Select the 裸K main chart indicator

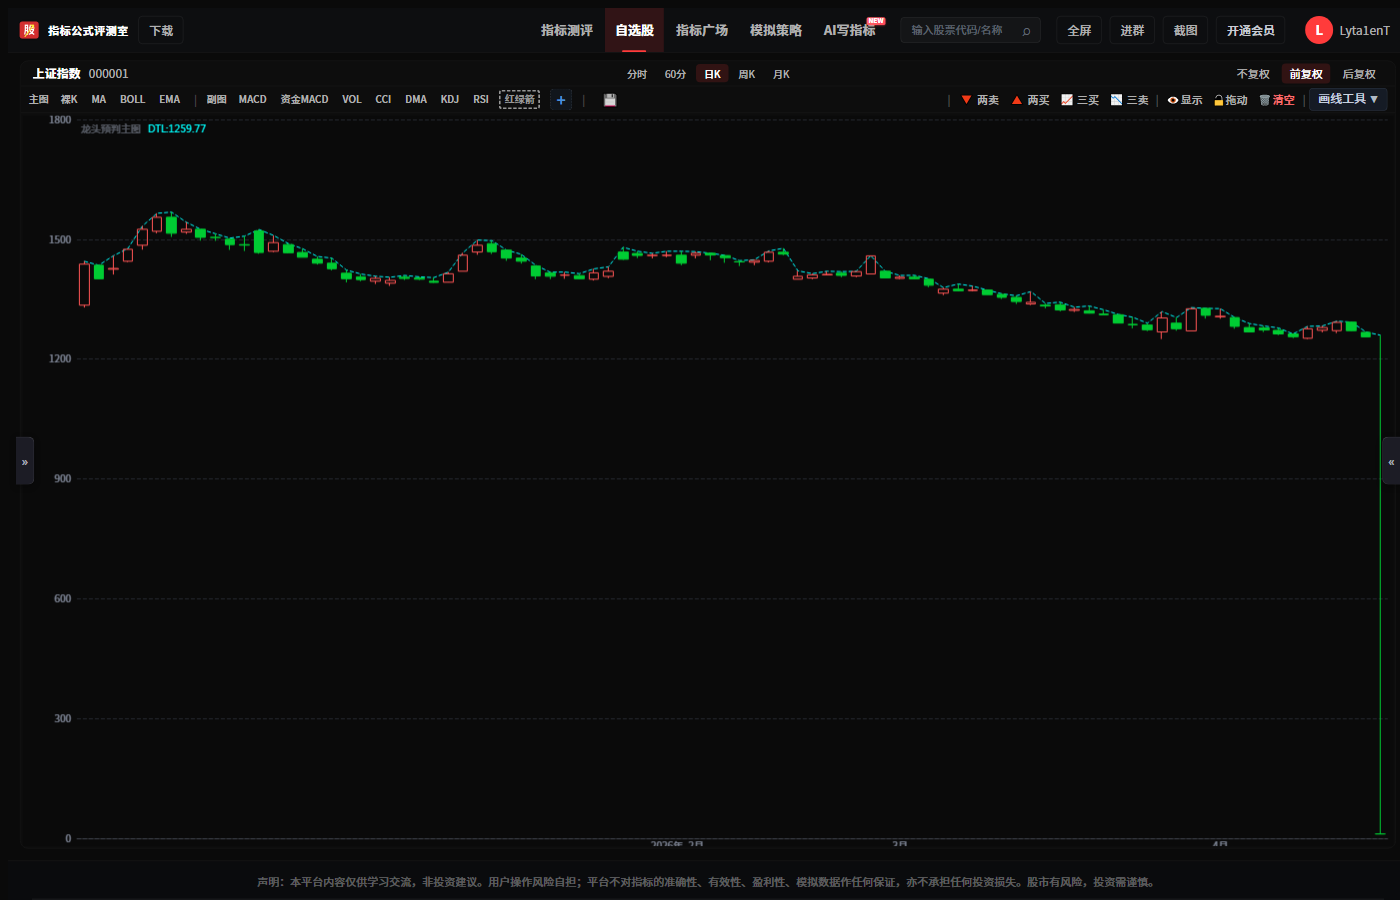point(69,100)
